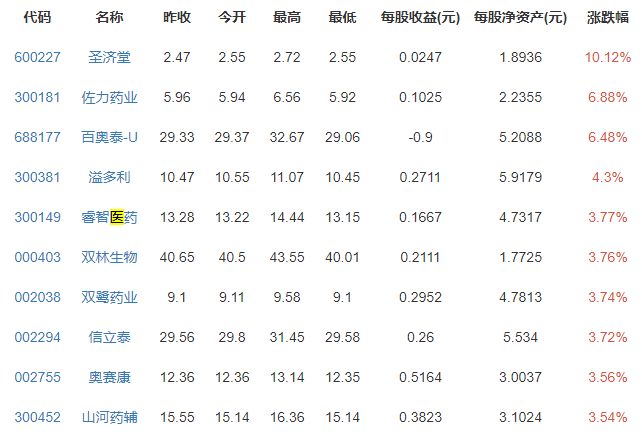Viewport: 642px width, 441px height.
Task: Select the 15.55 previous close value
Action: 177,417
